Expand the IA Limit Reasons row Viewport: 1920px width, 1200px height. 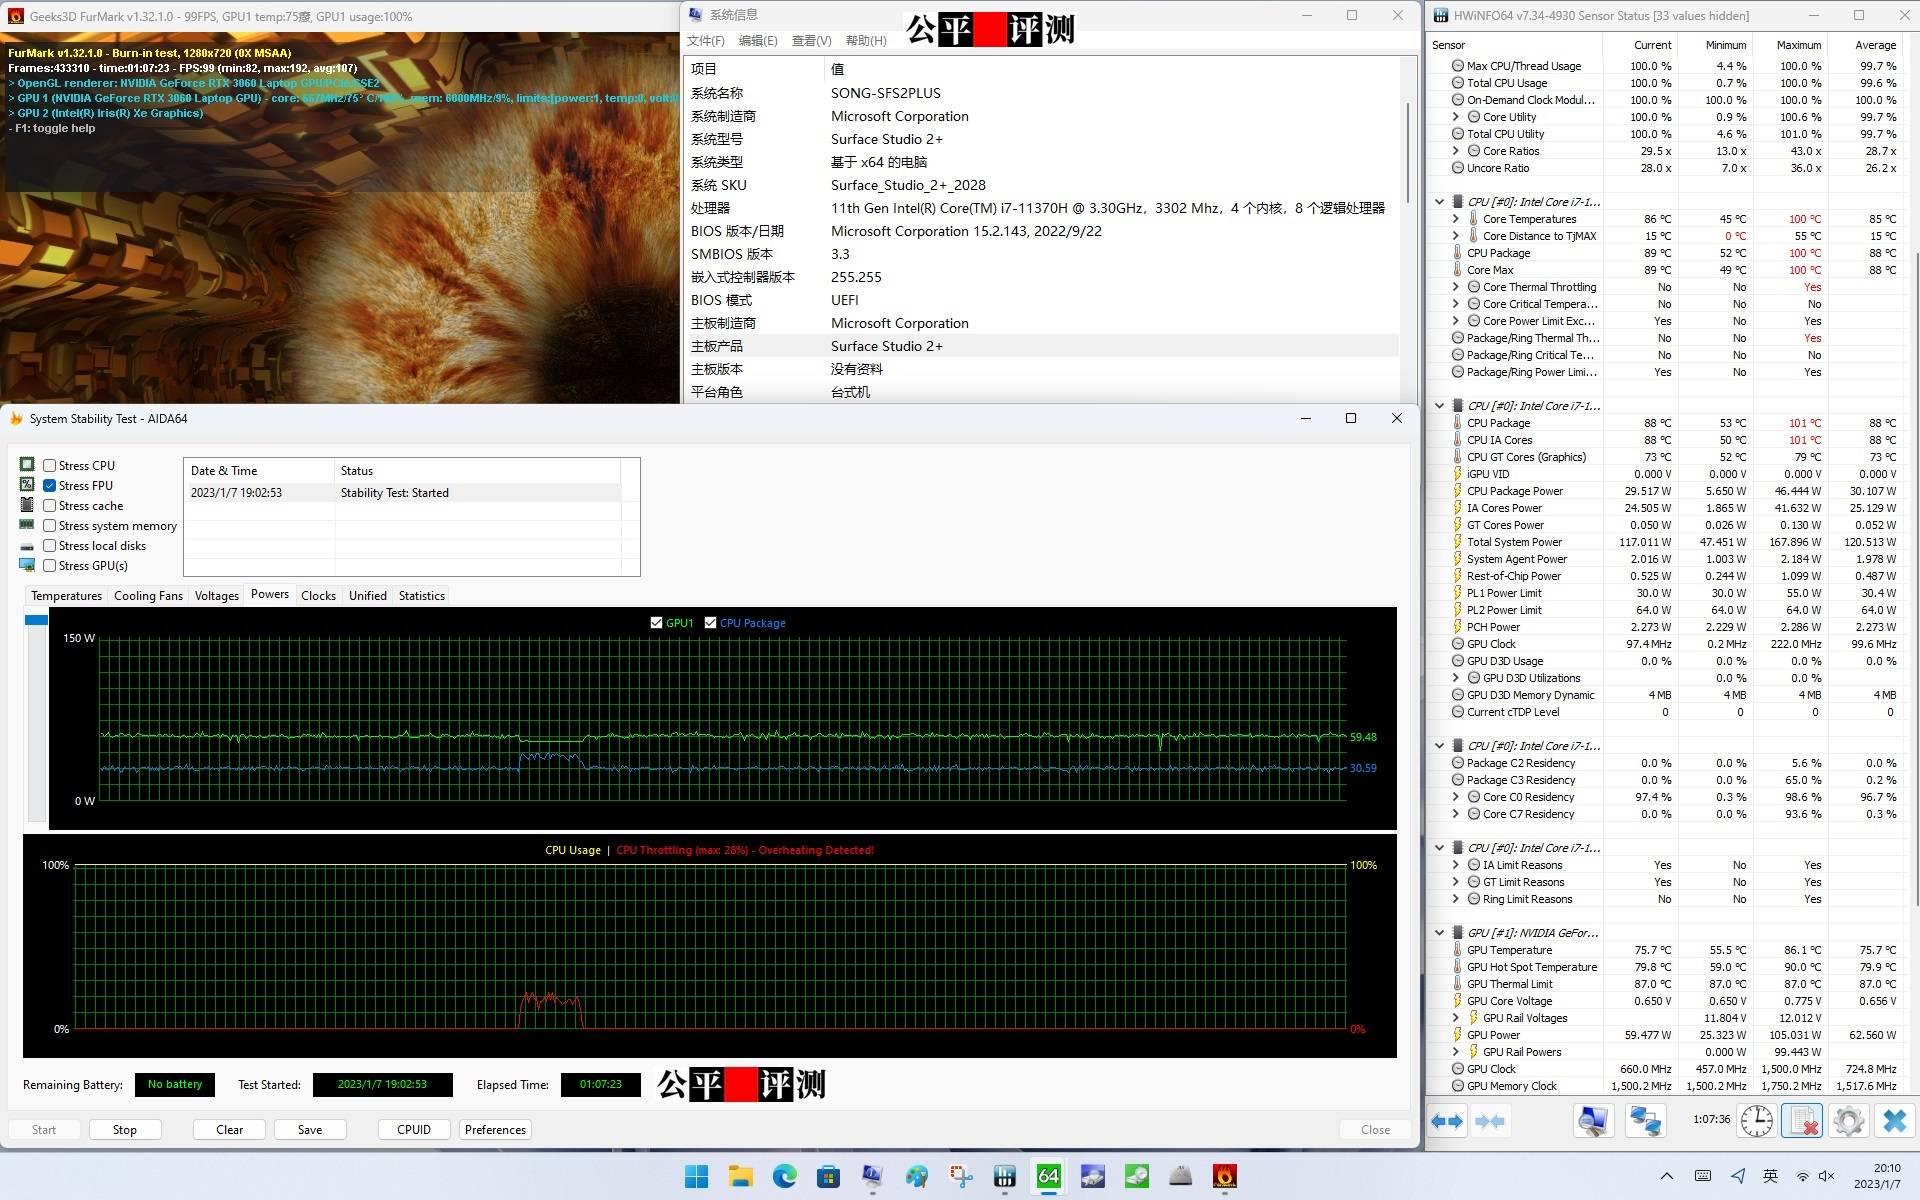(x=1456, y=865)
